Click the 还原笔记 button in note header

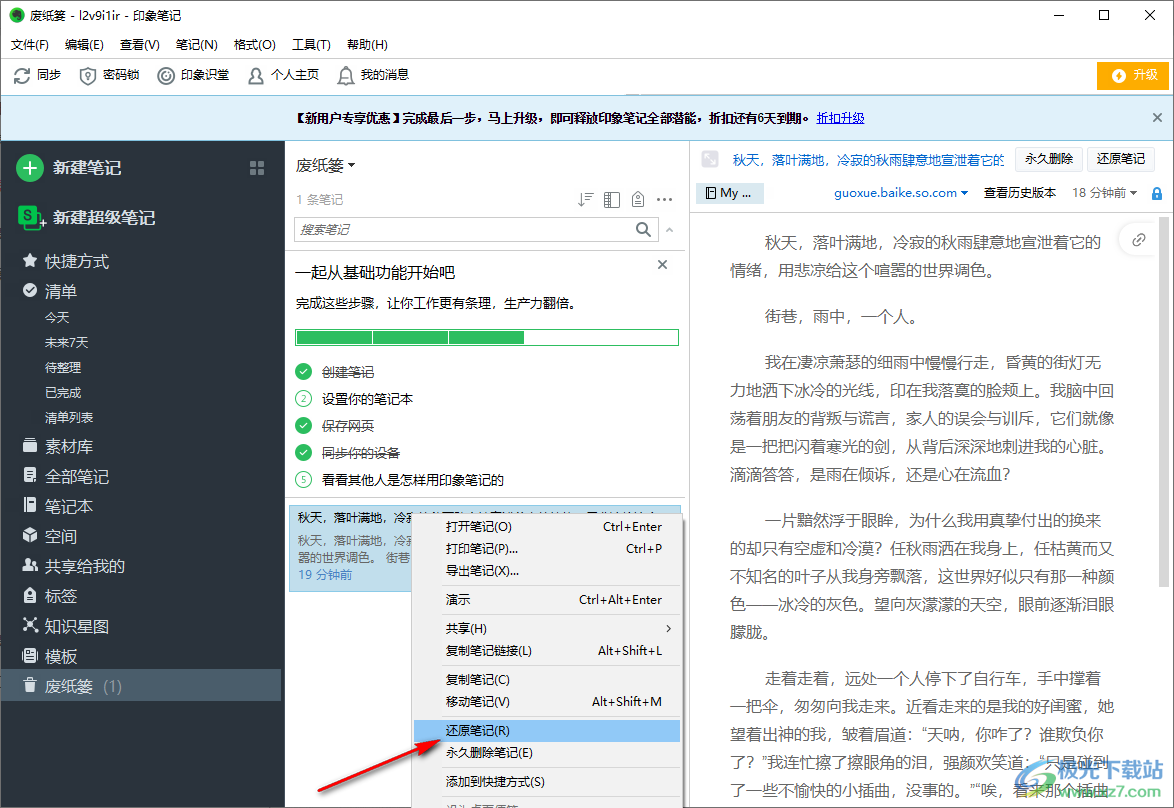coord(1120,159)
